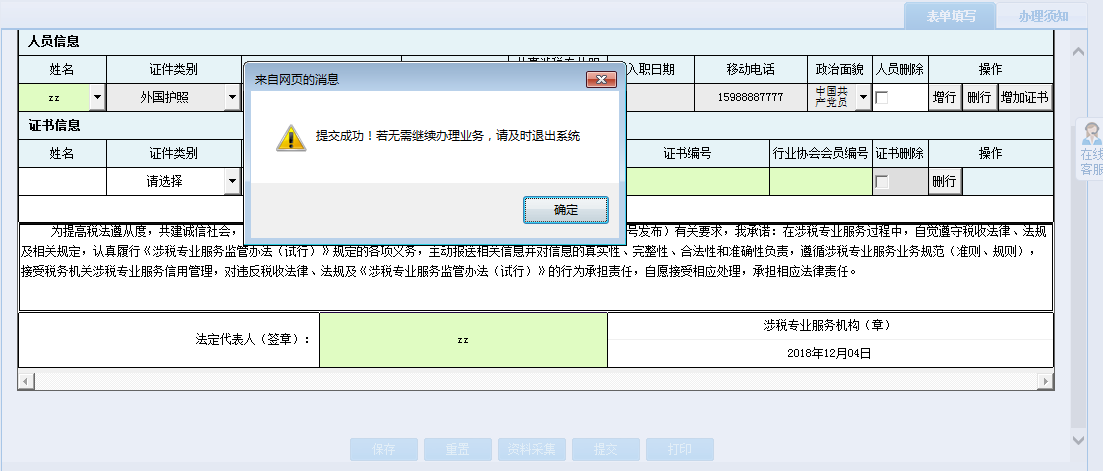Click the vertical scrollbar down arrow
This screenshot has width=1103, height=471.
1078,439
